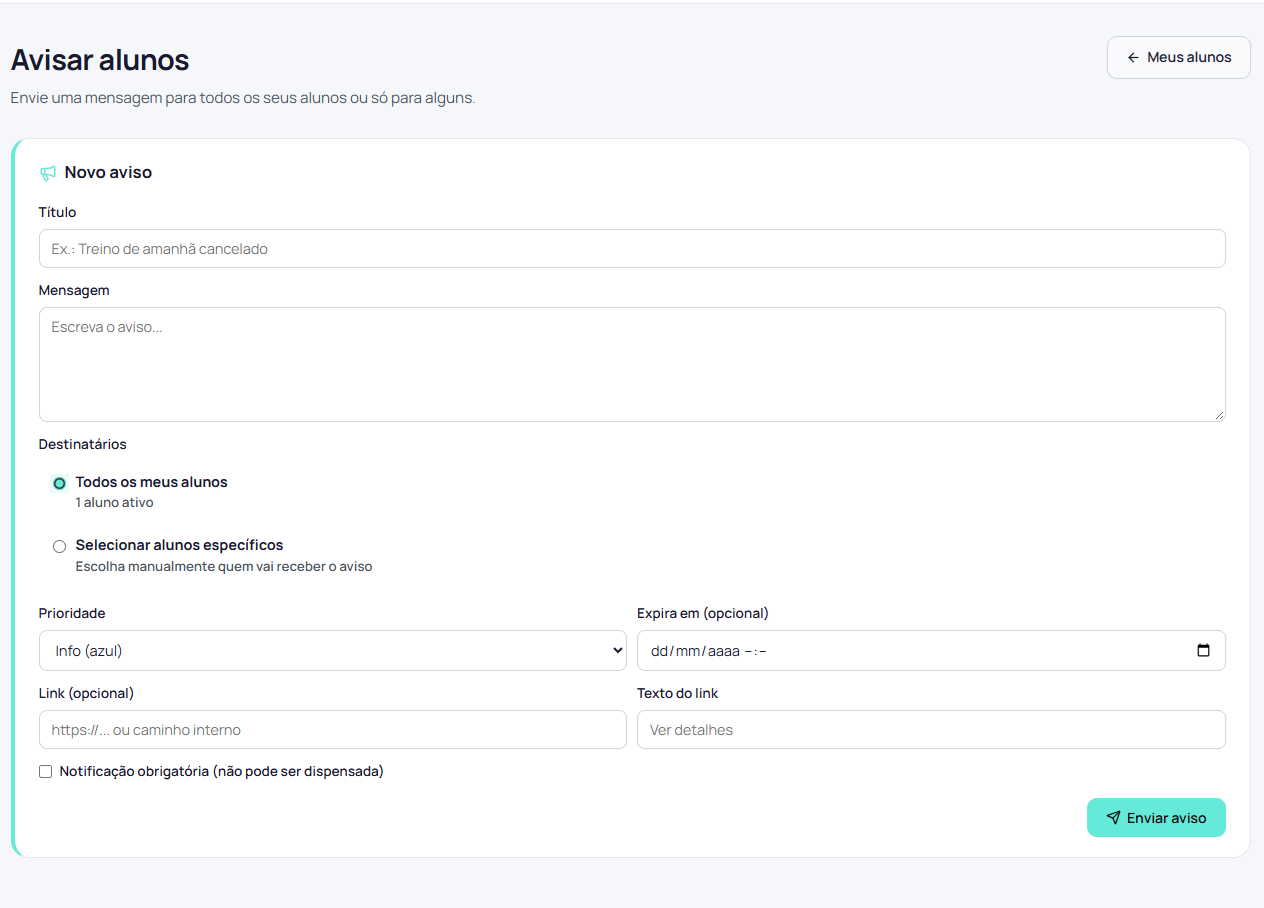1264x908 pixels.
Task: Click the Novo aviso section title
Action: (108, 173)
